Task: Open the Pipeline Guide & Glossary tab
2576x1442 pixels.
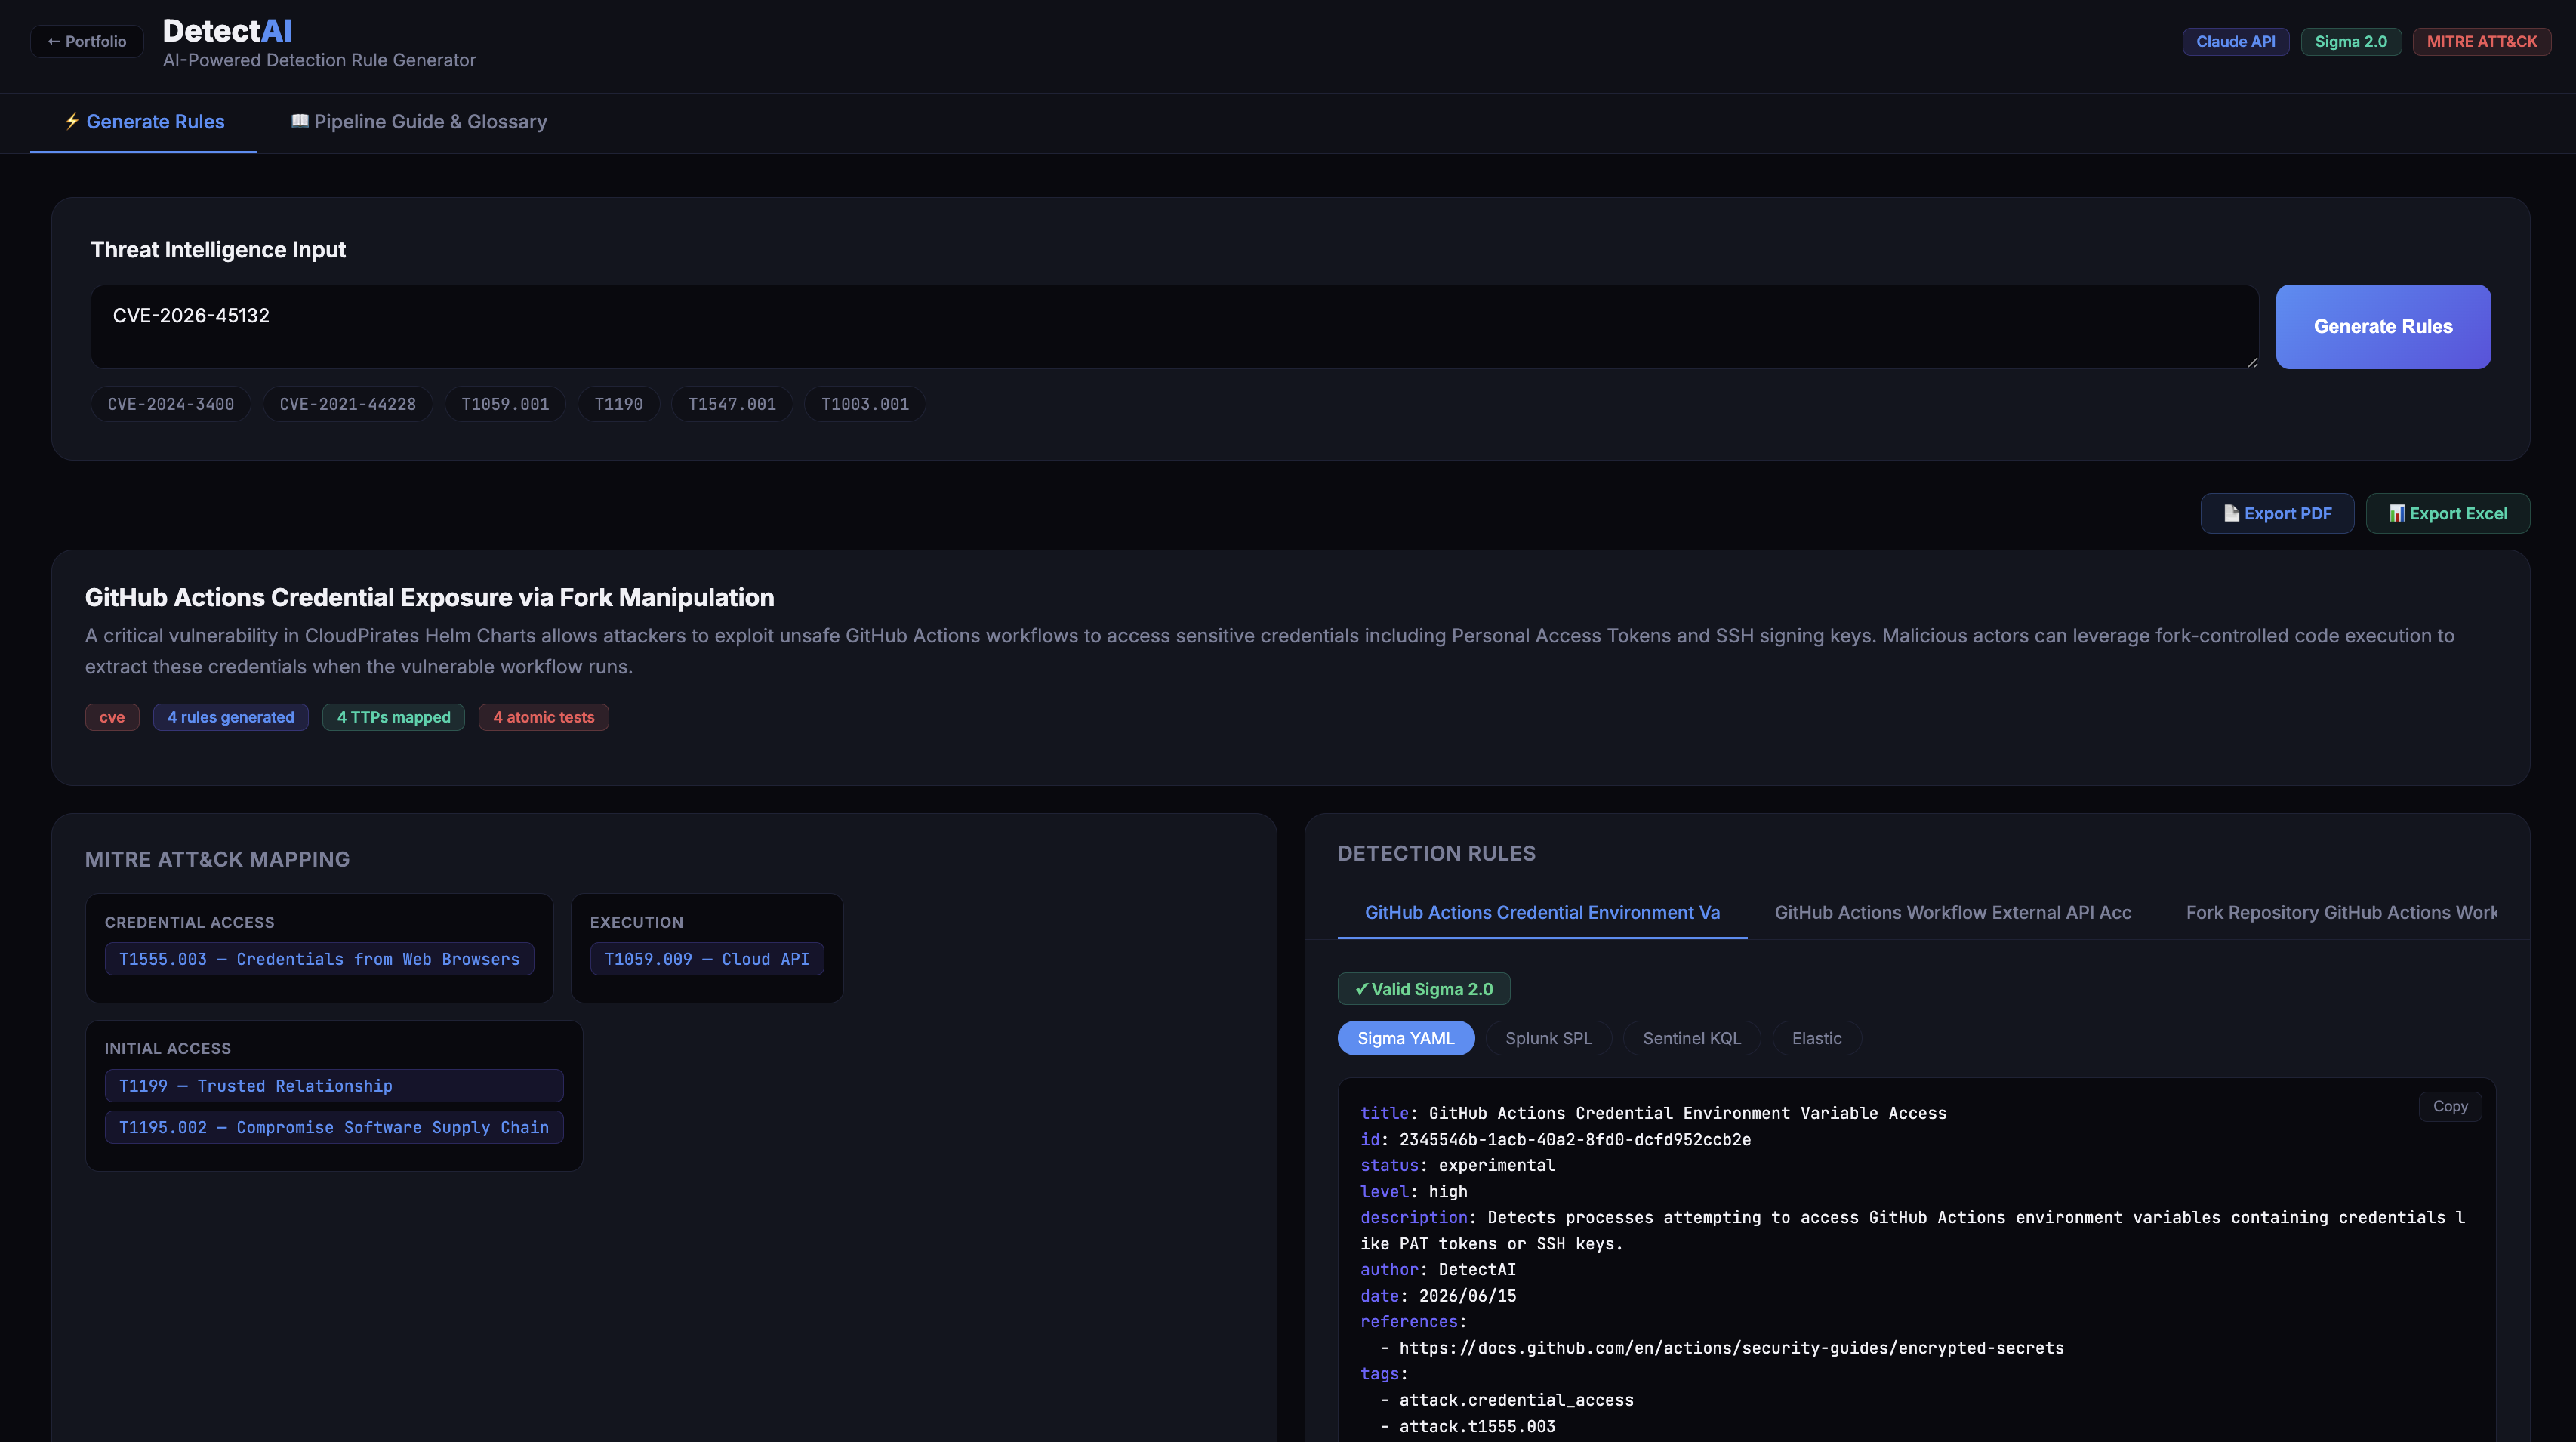Action: 419,122
